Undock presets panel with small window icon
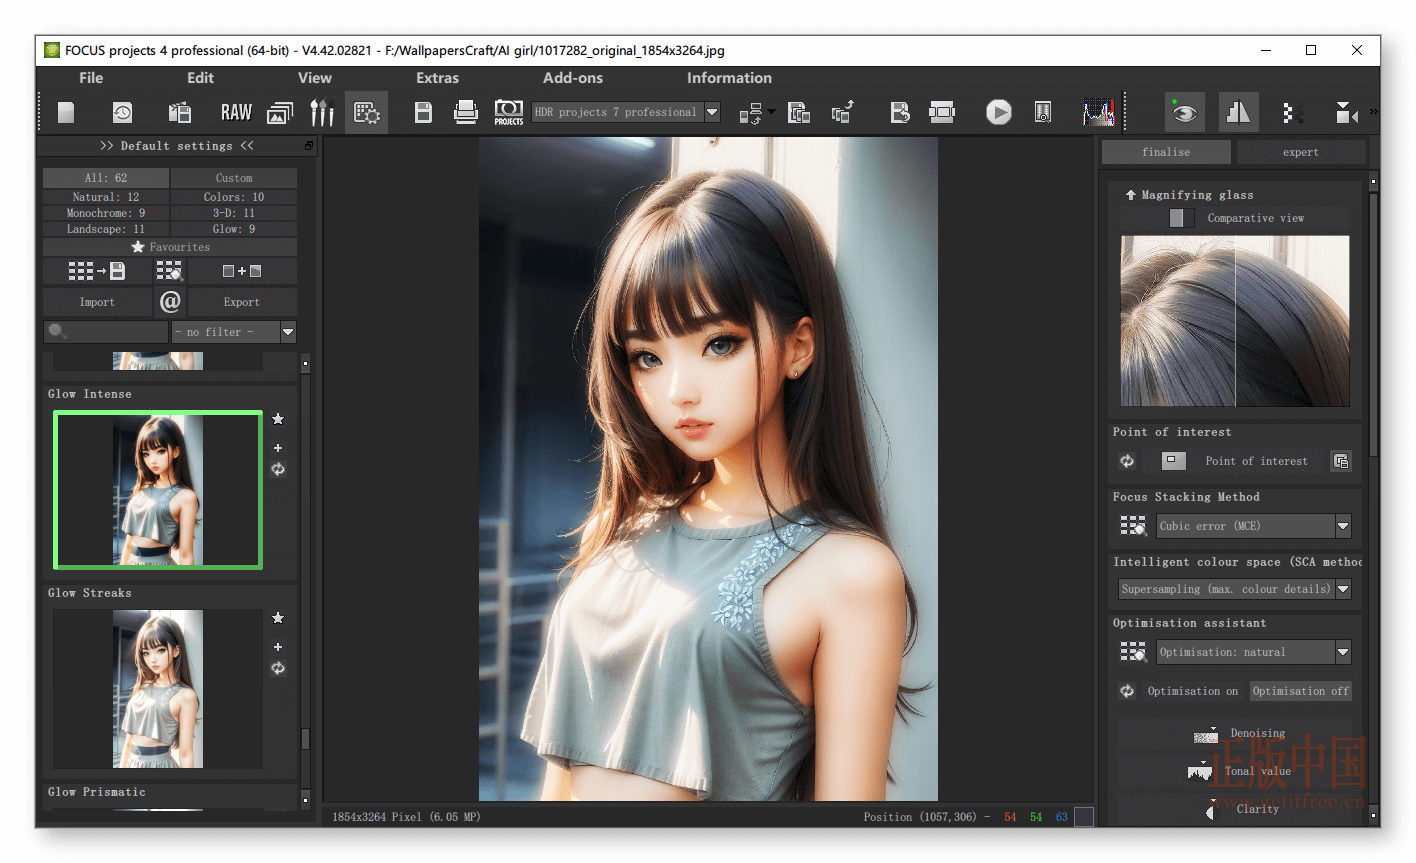Screen dimensions: 1416x863 click(308, 146)
